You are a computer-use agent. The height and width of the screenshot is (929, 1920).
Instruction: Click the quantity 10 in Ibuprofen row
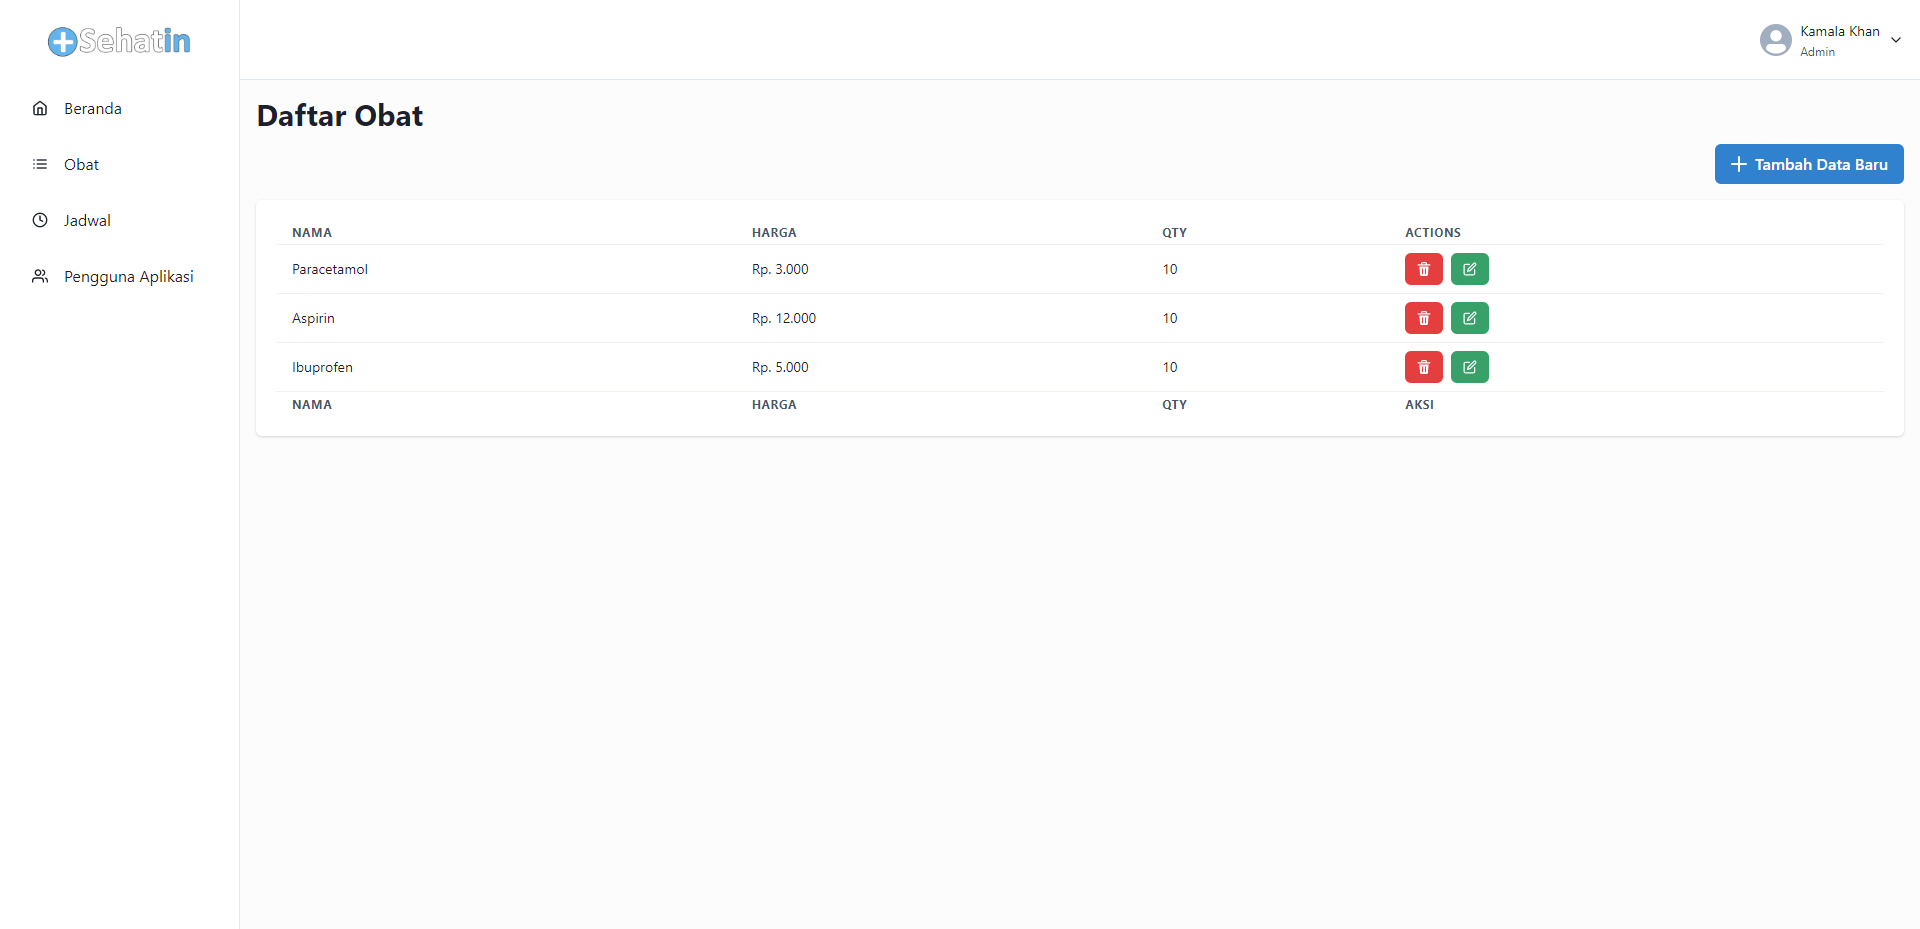point(1170,367)
